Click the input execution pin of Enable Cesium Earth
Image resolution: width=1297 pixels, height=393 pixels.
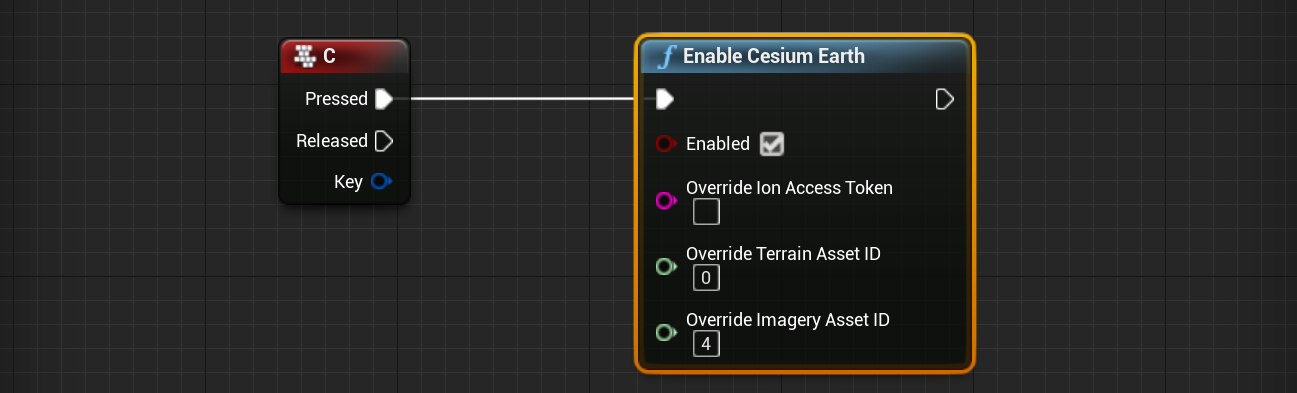(x=664, y=99)
